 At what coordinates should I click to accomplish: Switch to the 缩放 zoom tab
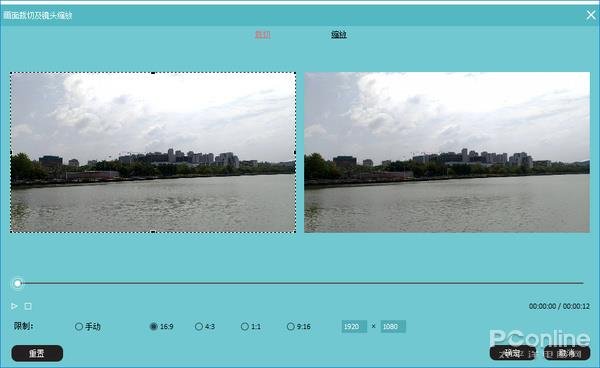pyautogui.click(x=339, y=34)
